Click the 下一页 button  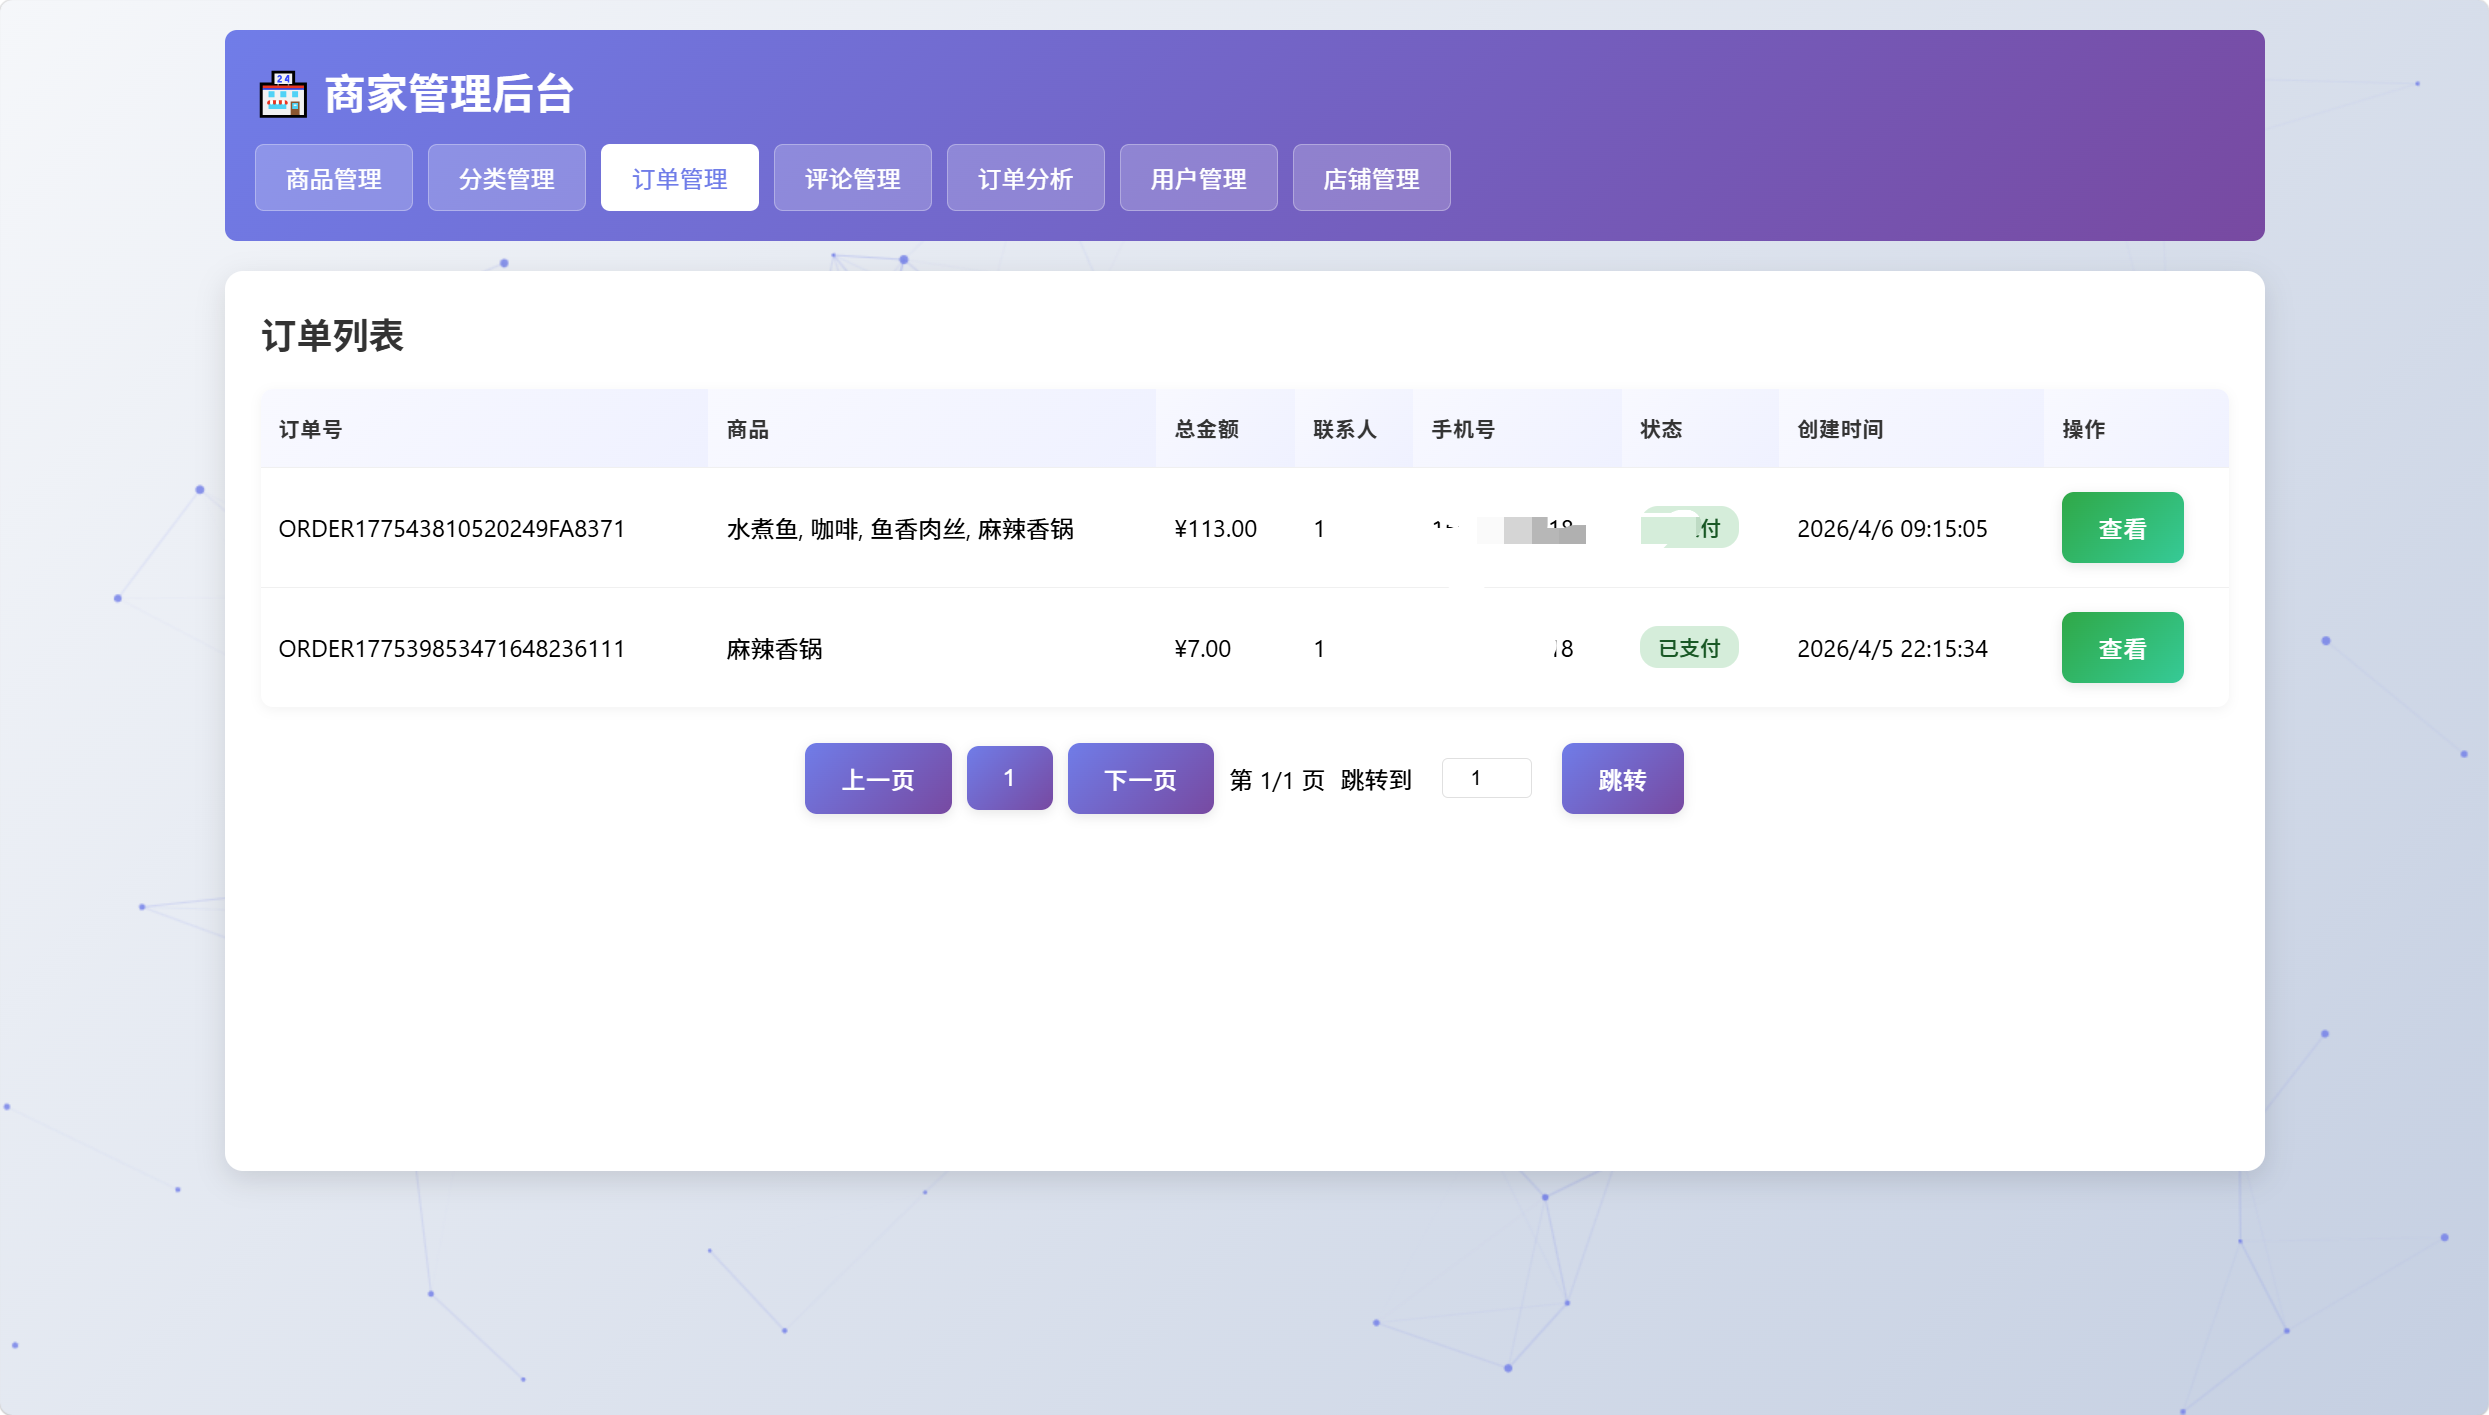pyautogui.click(x=1140, y=779)
